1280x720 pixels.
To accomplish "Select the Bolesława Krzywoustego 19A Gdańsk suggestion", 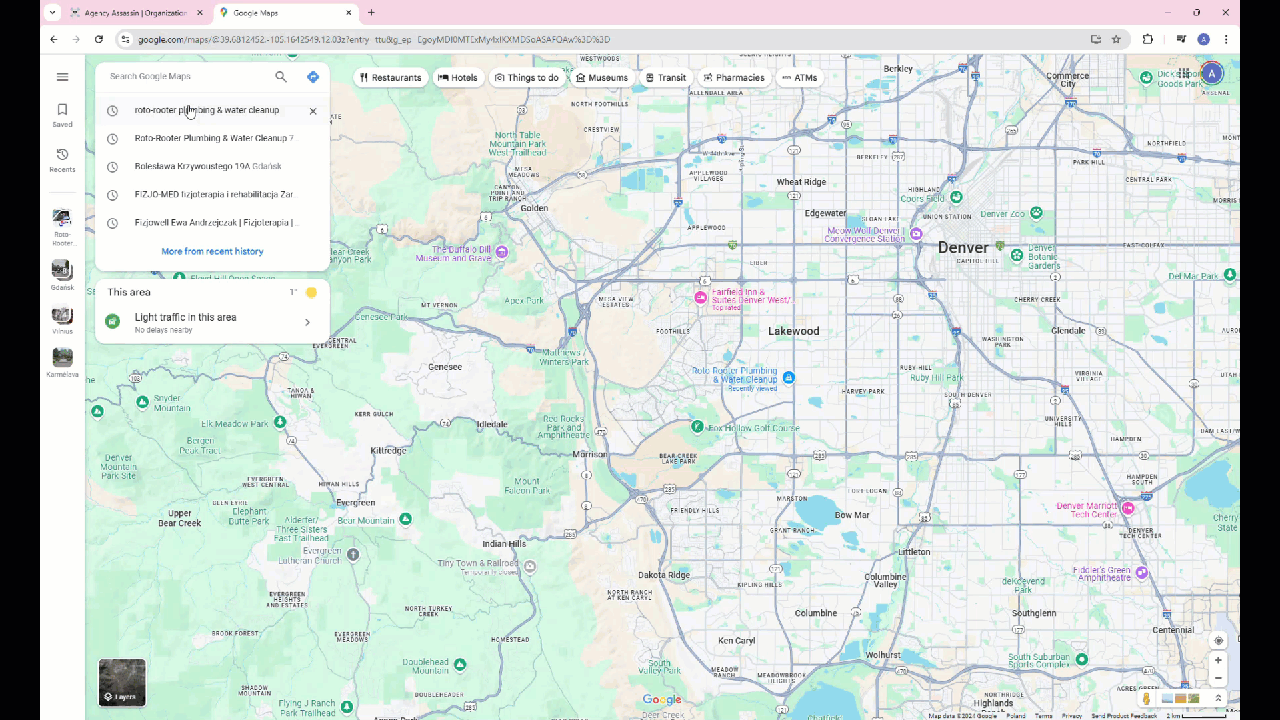I will (x=208, y=167).
